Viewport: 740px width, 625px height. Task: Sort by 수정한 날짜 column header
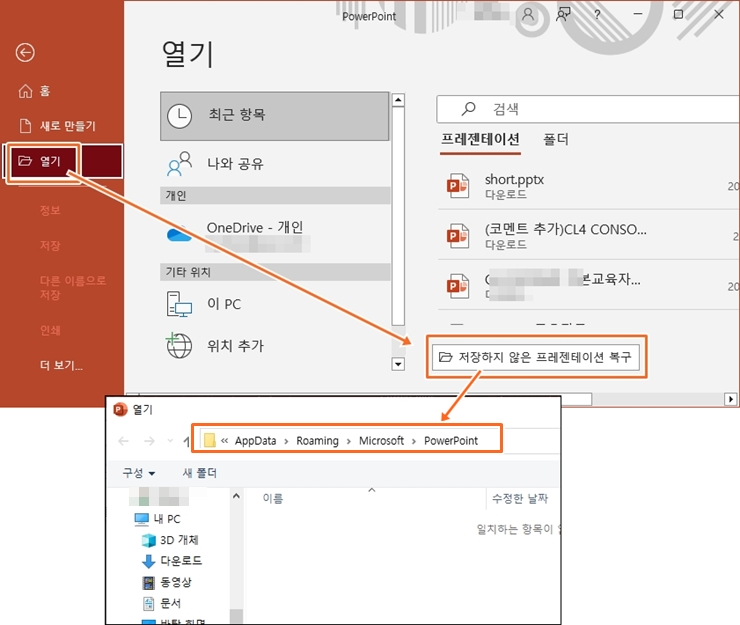coord(520,498)
